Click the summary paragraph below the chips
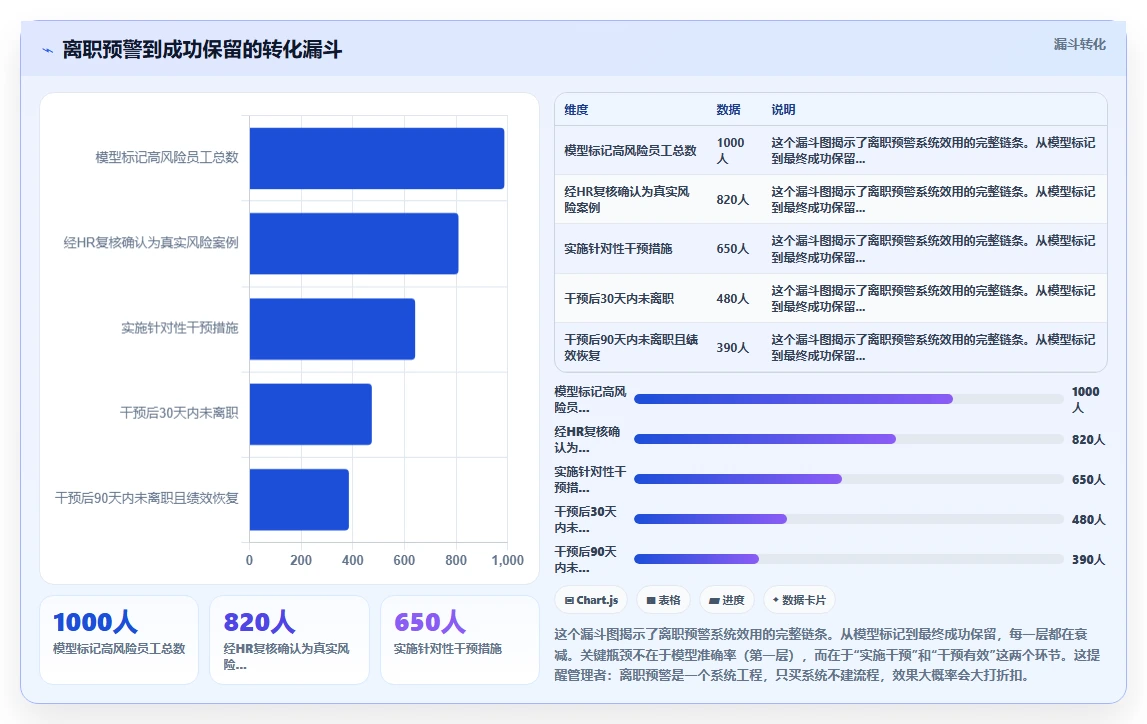The height and width of the screenshot is (724, 1147). point(827,655)
